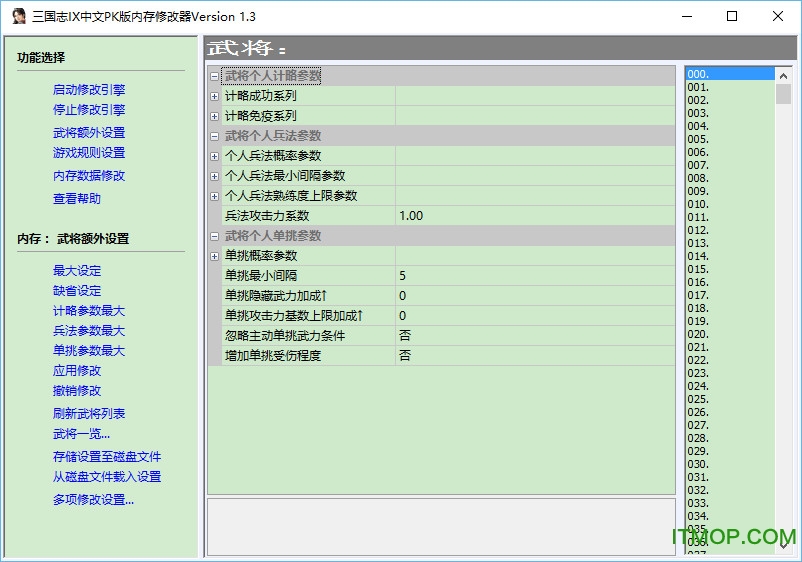Viewport: 802px width, 562px height.
Task: Close the memory editor window
Action: click(x=778, y=16)
